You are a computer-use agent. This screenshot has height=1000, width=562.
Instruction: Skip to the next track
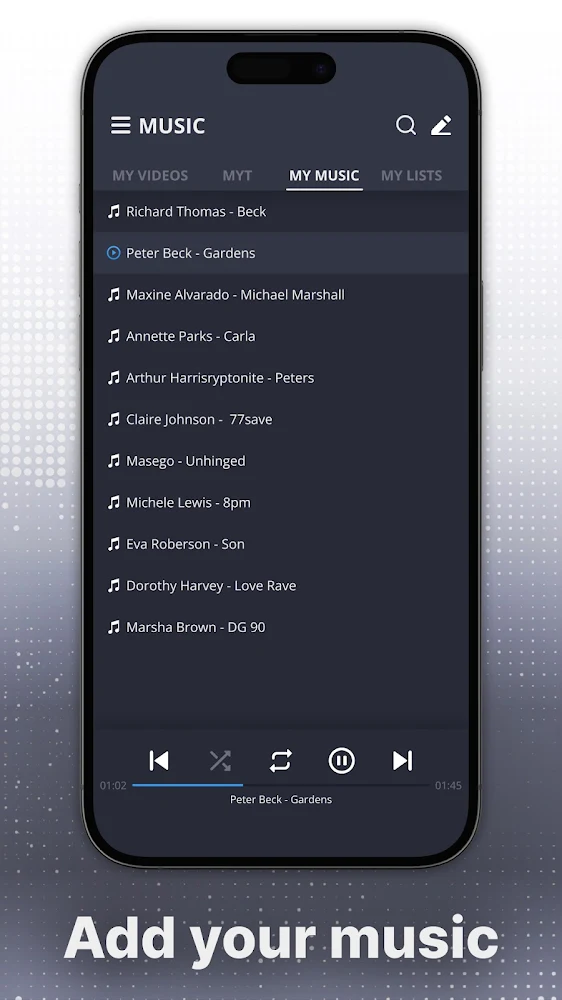click(403, 760)
